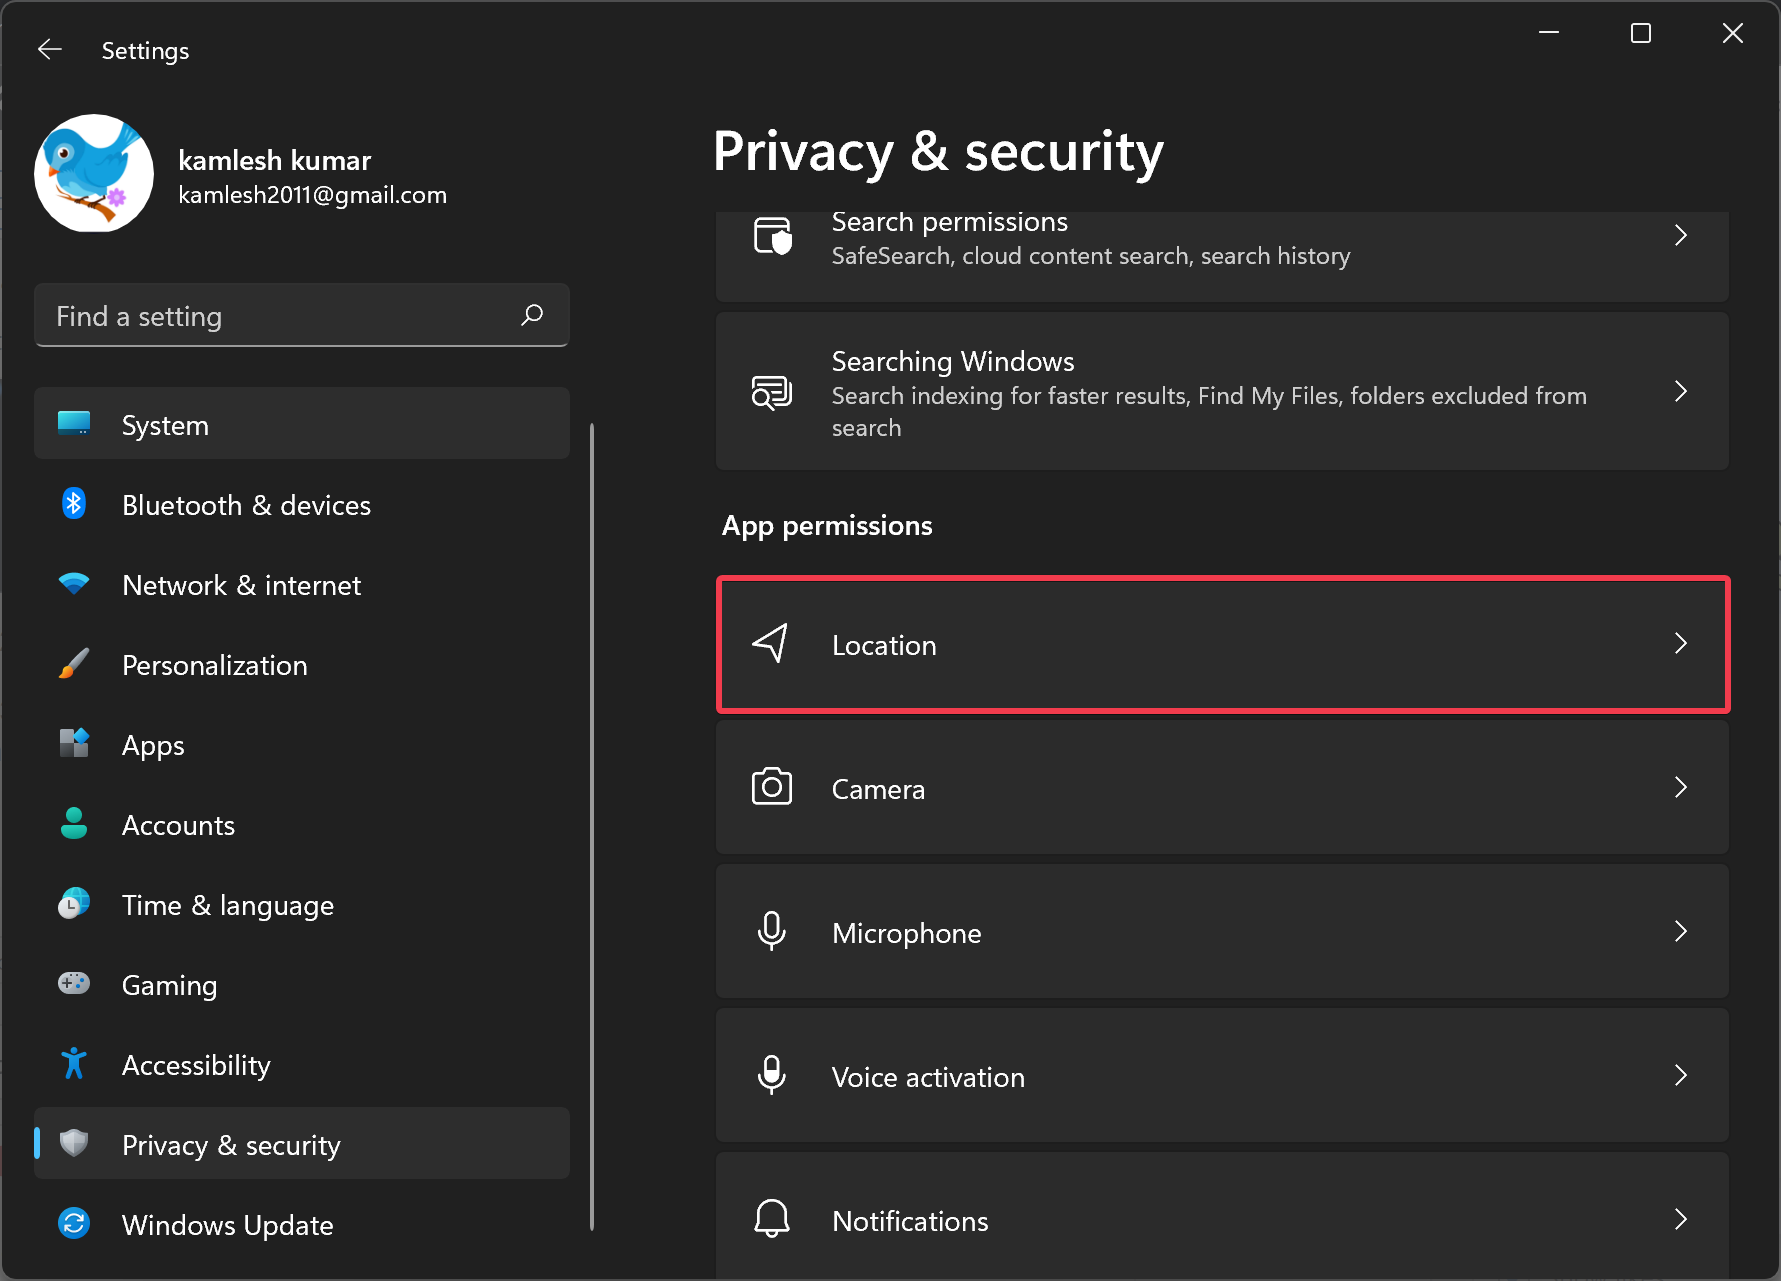Click the chevron on Voice activation row

[x=1681, y=1075]
